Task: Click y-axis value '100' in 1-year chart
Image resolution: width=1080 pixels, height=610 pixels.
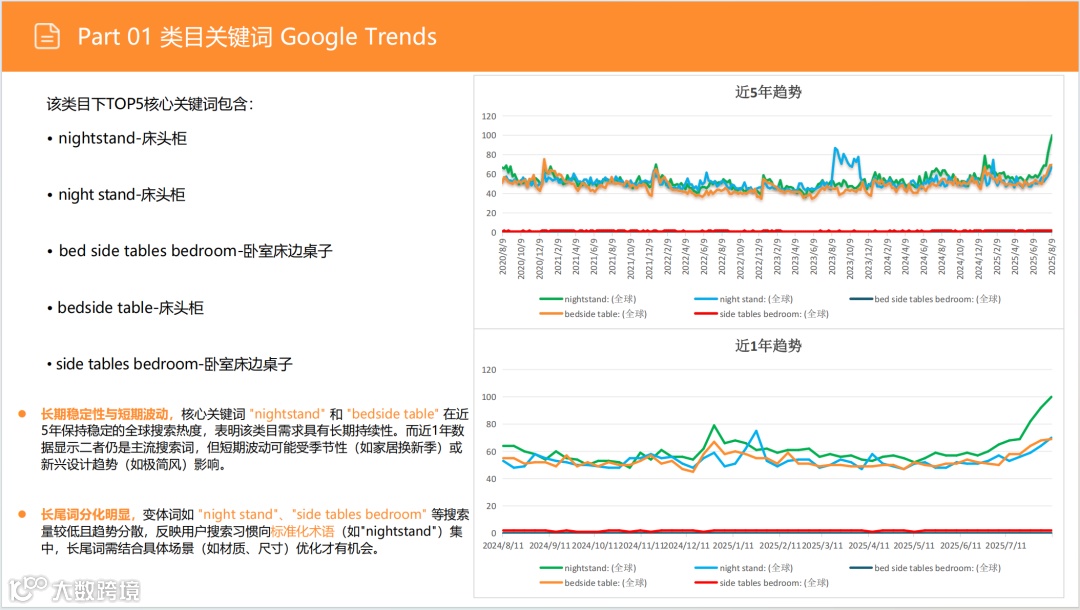Action: [x=489, y=397]
